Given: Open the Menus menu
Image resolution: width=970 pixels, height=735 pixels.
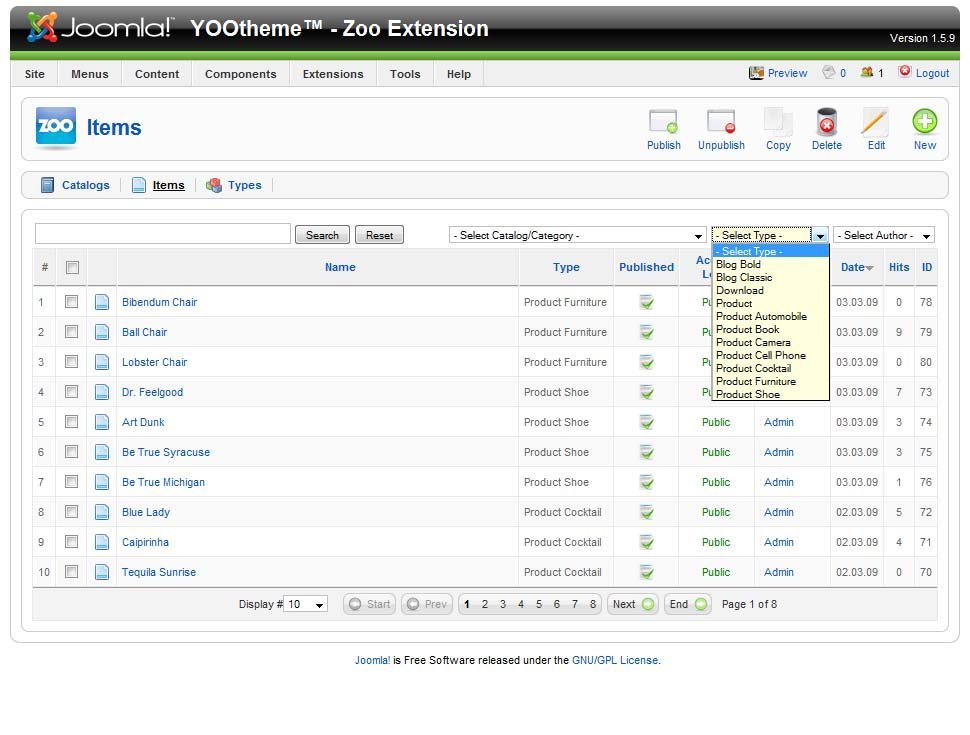Looking at the screenshot, I should click(x=90, y=74).
